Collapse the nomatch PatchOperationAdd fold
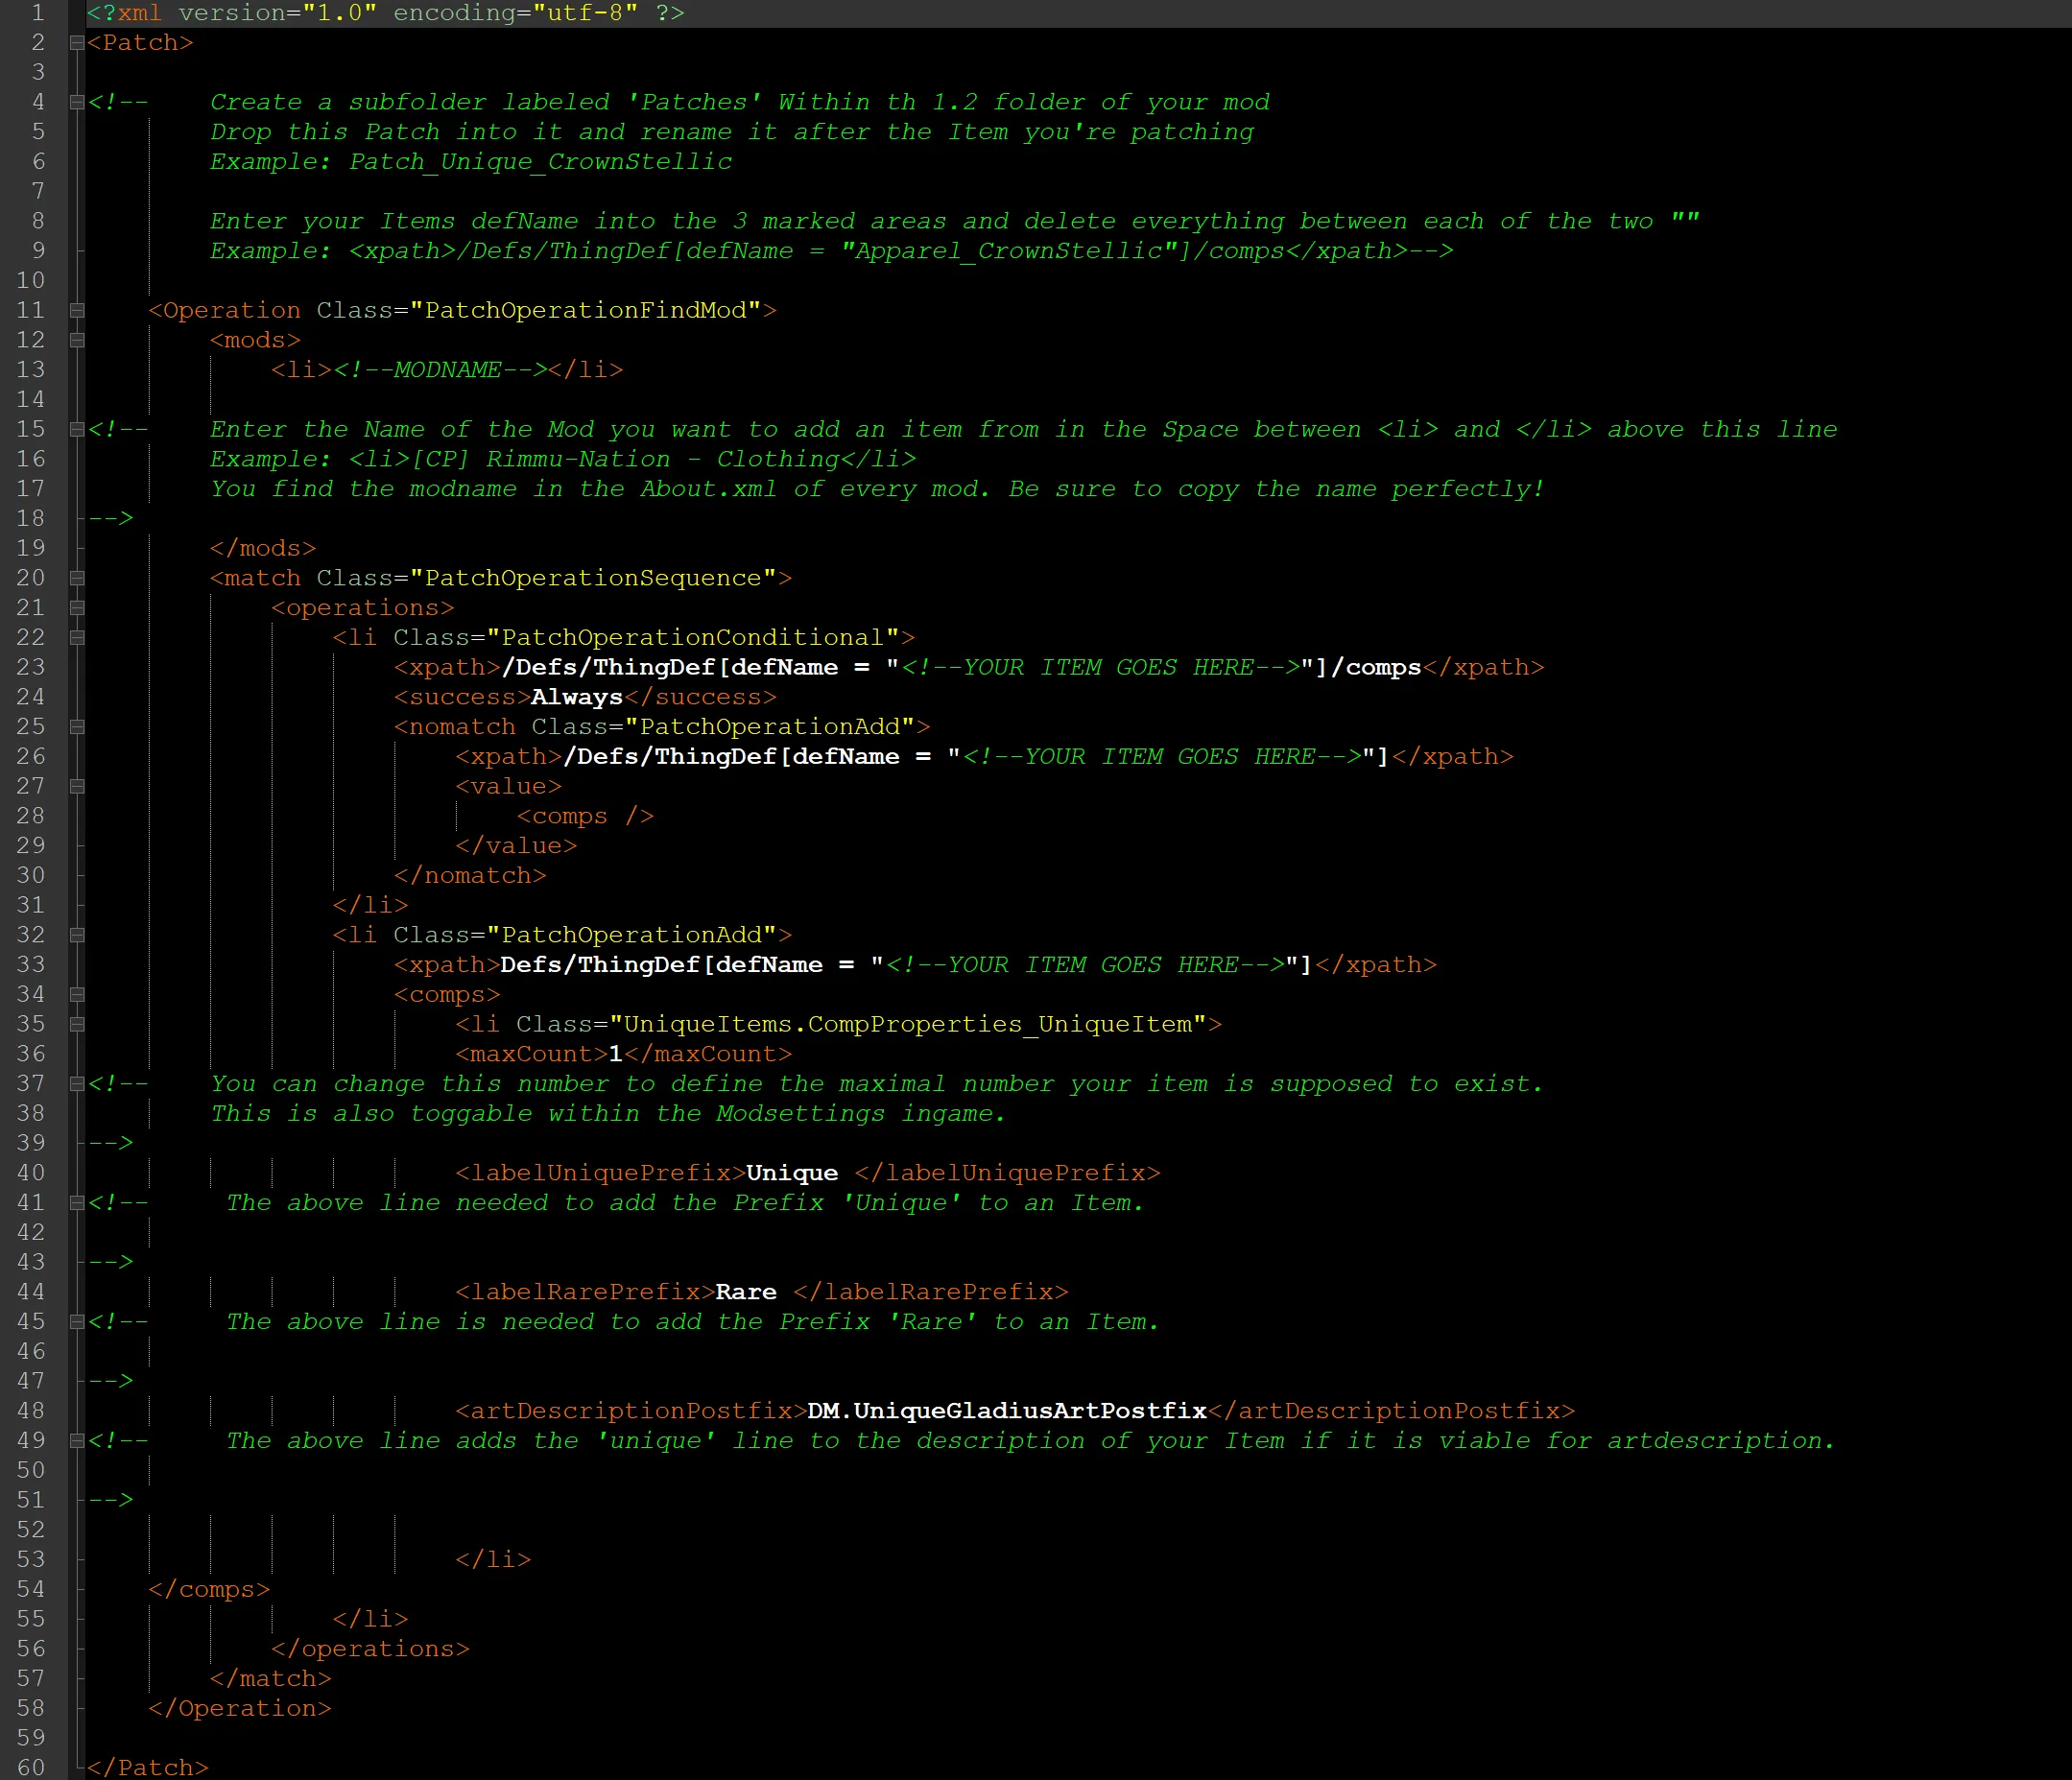Viewport: 2072px width, 1780px height. tap(76, 727)
